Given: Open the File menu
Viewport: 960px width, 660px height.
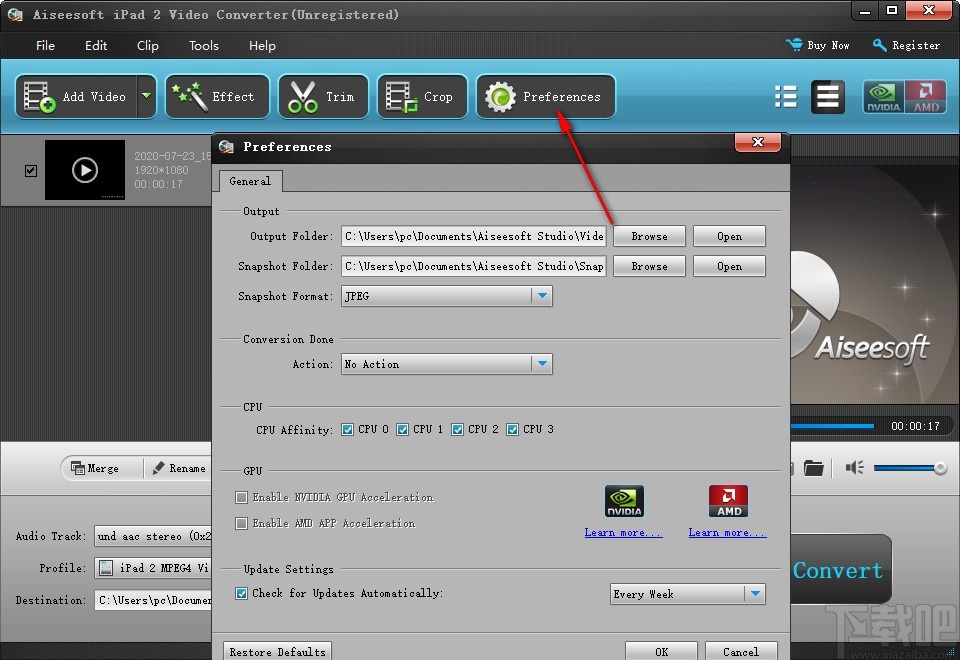Looking at the screenshot, I should pyautogui.click(x=45, y=45).
